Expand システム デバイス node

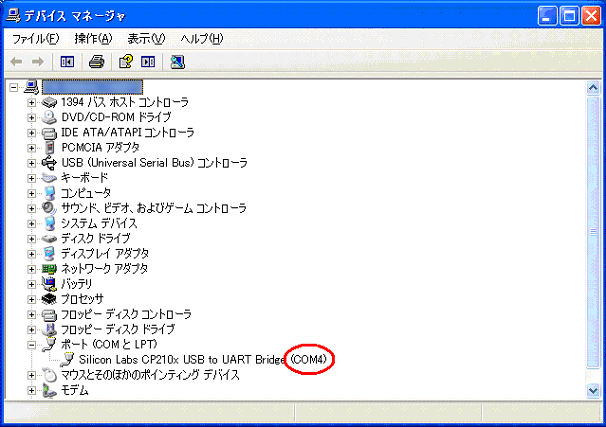coord(32,224)
